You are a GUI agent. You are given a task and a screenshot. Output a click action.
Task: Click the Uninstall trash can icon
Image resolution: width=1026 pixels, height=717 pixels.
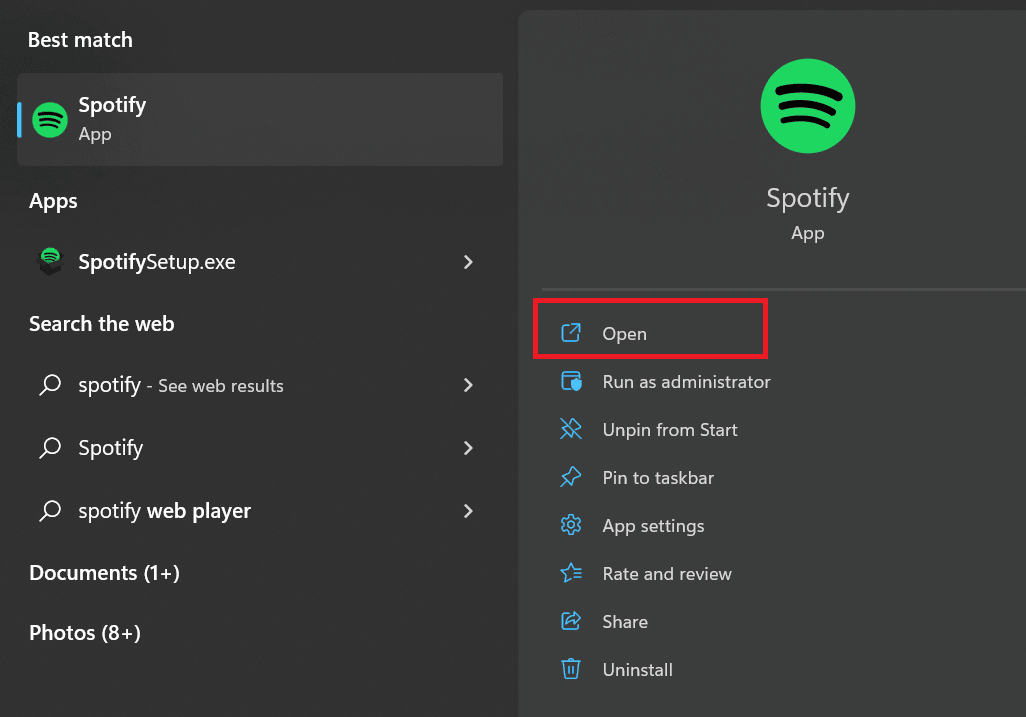(571, 669)
